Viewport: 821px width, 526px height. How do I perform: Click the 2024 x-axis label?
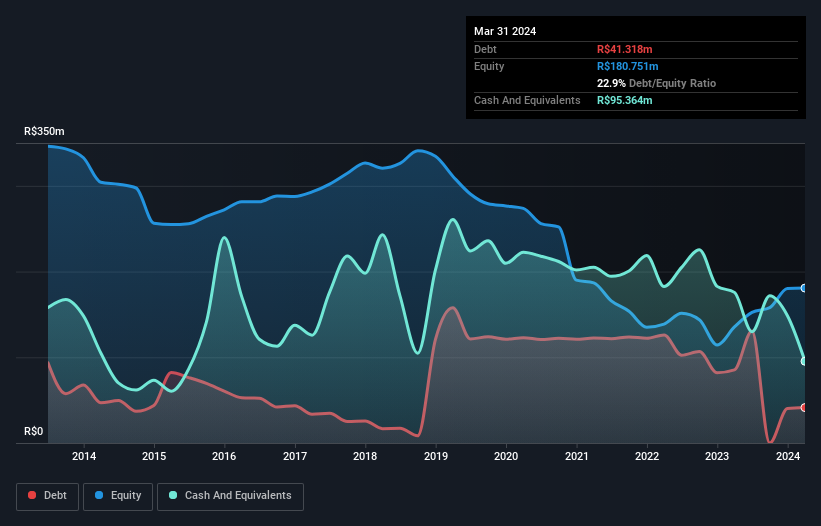(787, 456)
